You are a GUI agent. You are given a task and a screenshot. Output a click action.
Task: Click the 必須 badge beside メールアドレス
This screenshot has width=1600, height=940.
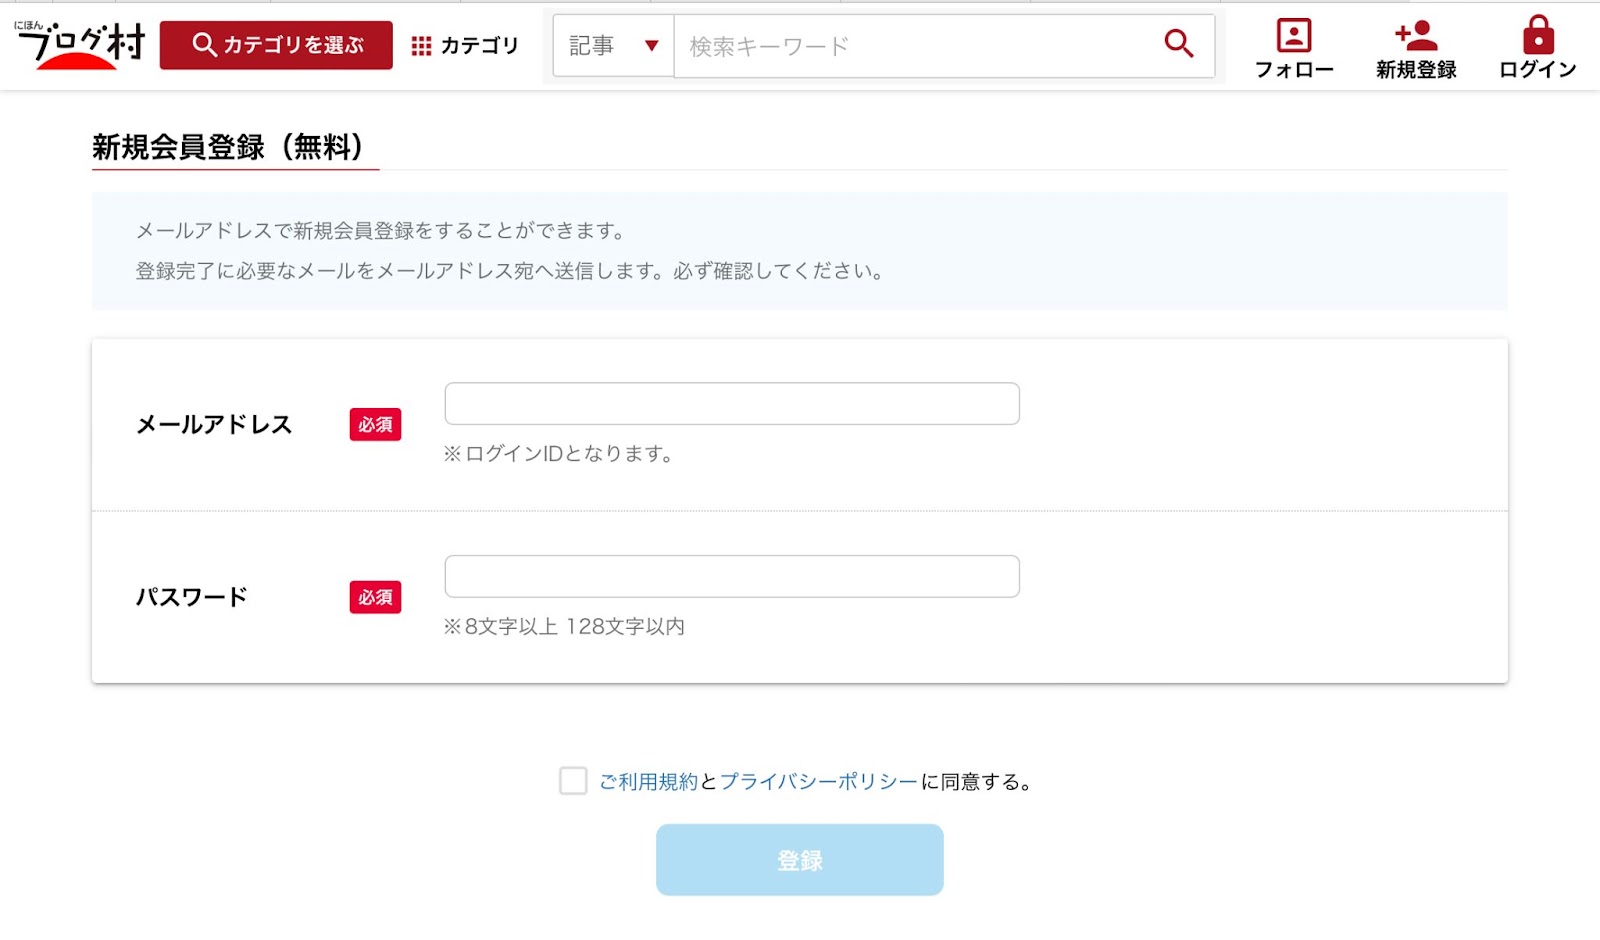375,425
